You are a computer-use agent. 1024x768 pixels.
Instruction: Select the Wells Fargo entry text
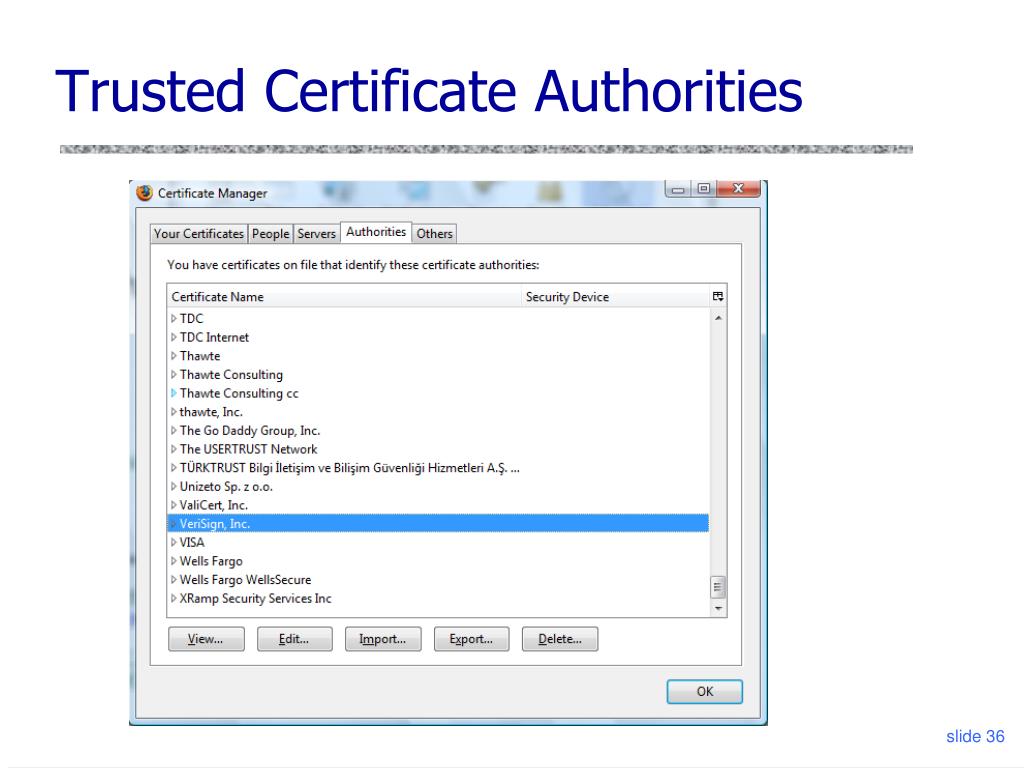(211, 561)
